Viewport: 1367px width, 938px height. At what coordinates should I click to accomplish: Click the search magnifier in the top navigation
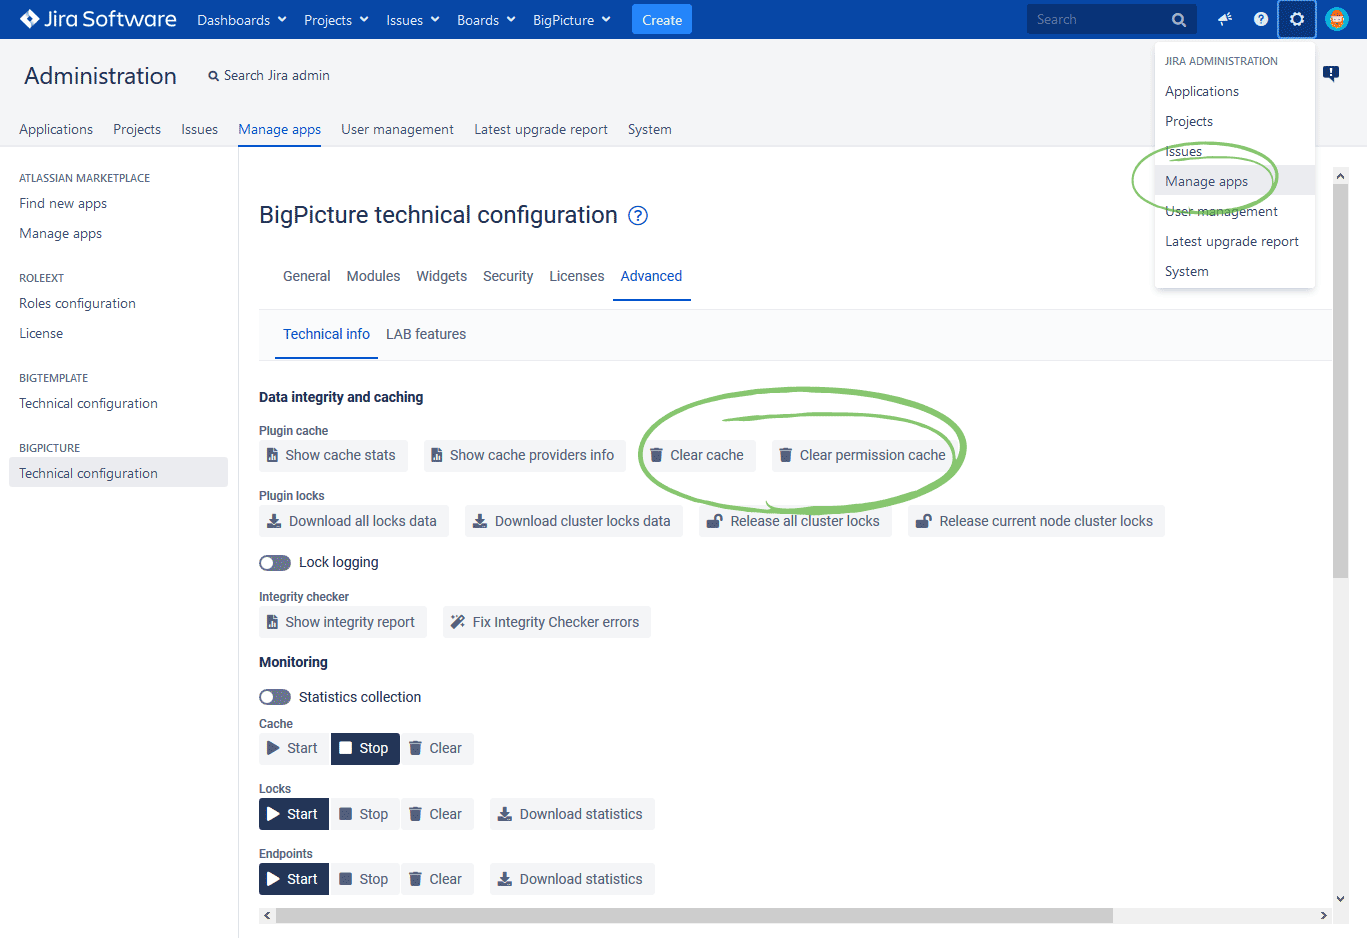coord(1178,19)
